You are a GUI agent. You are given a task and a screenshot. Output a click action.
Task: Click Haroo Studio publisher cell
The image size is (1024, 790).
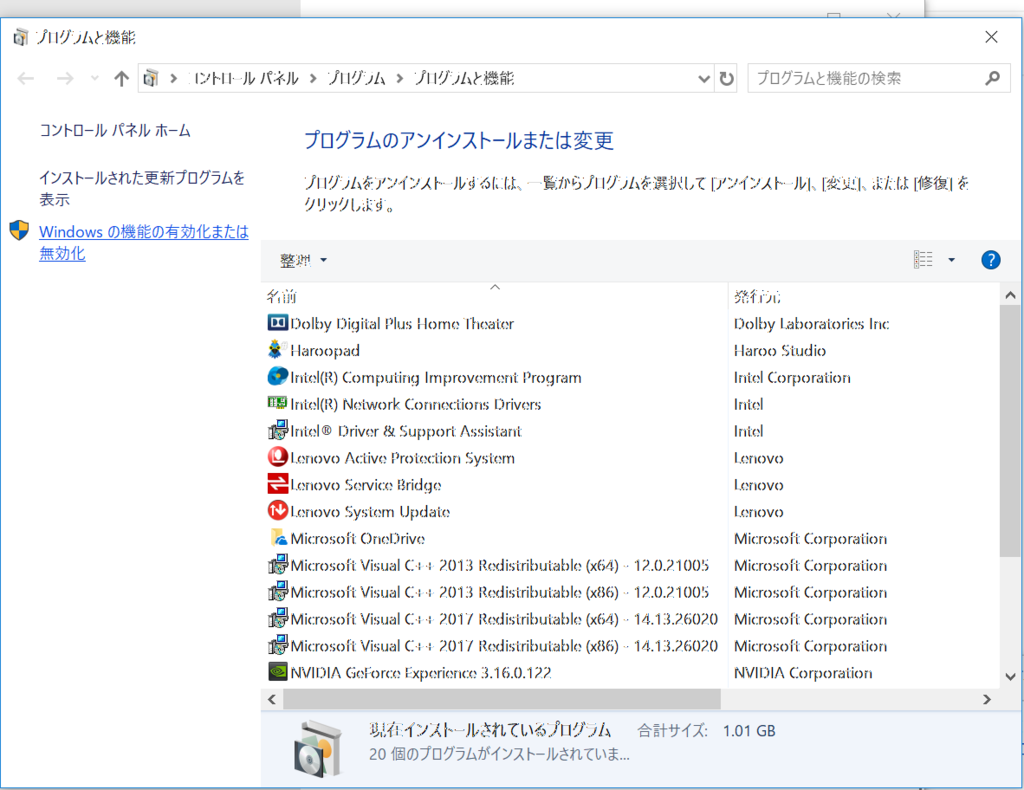pos(780,351)
